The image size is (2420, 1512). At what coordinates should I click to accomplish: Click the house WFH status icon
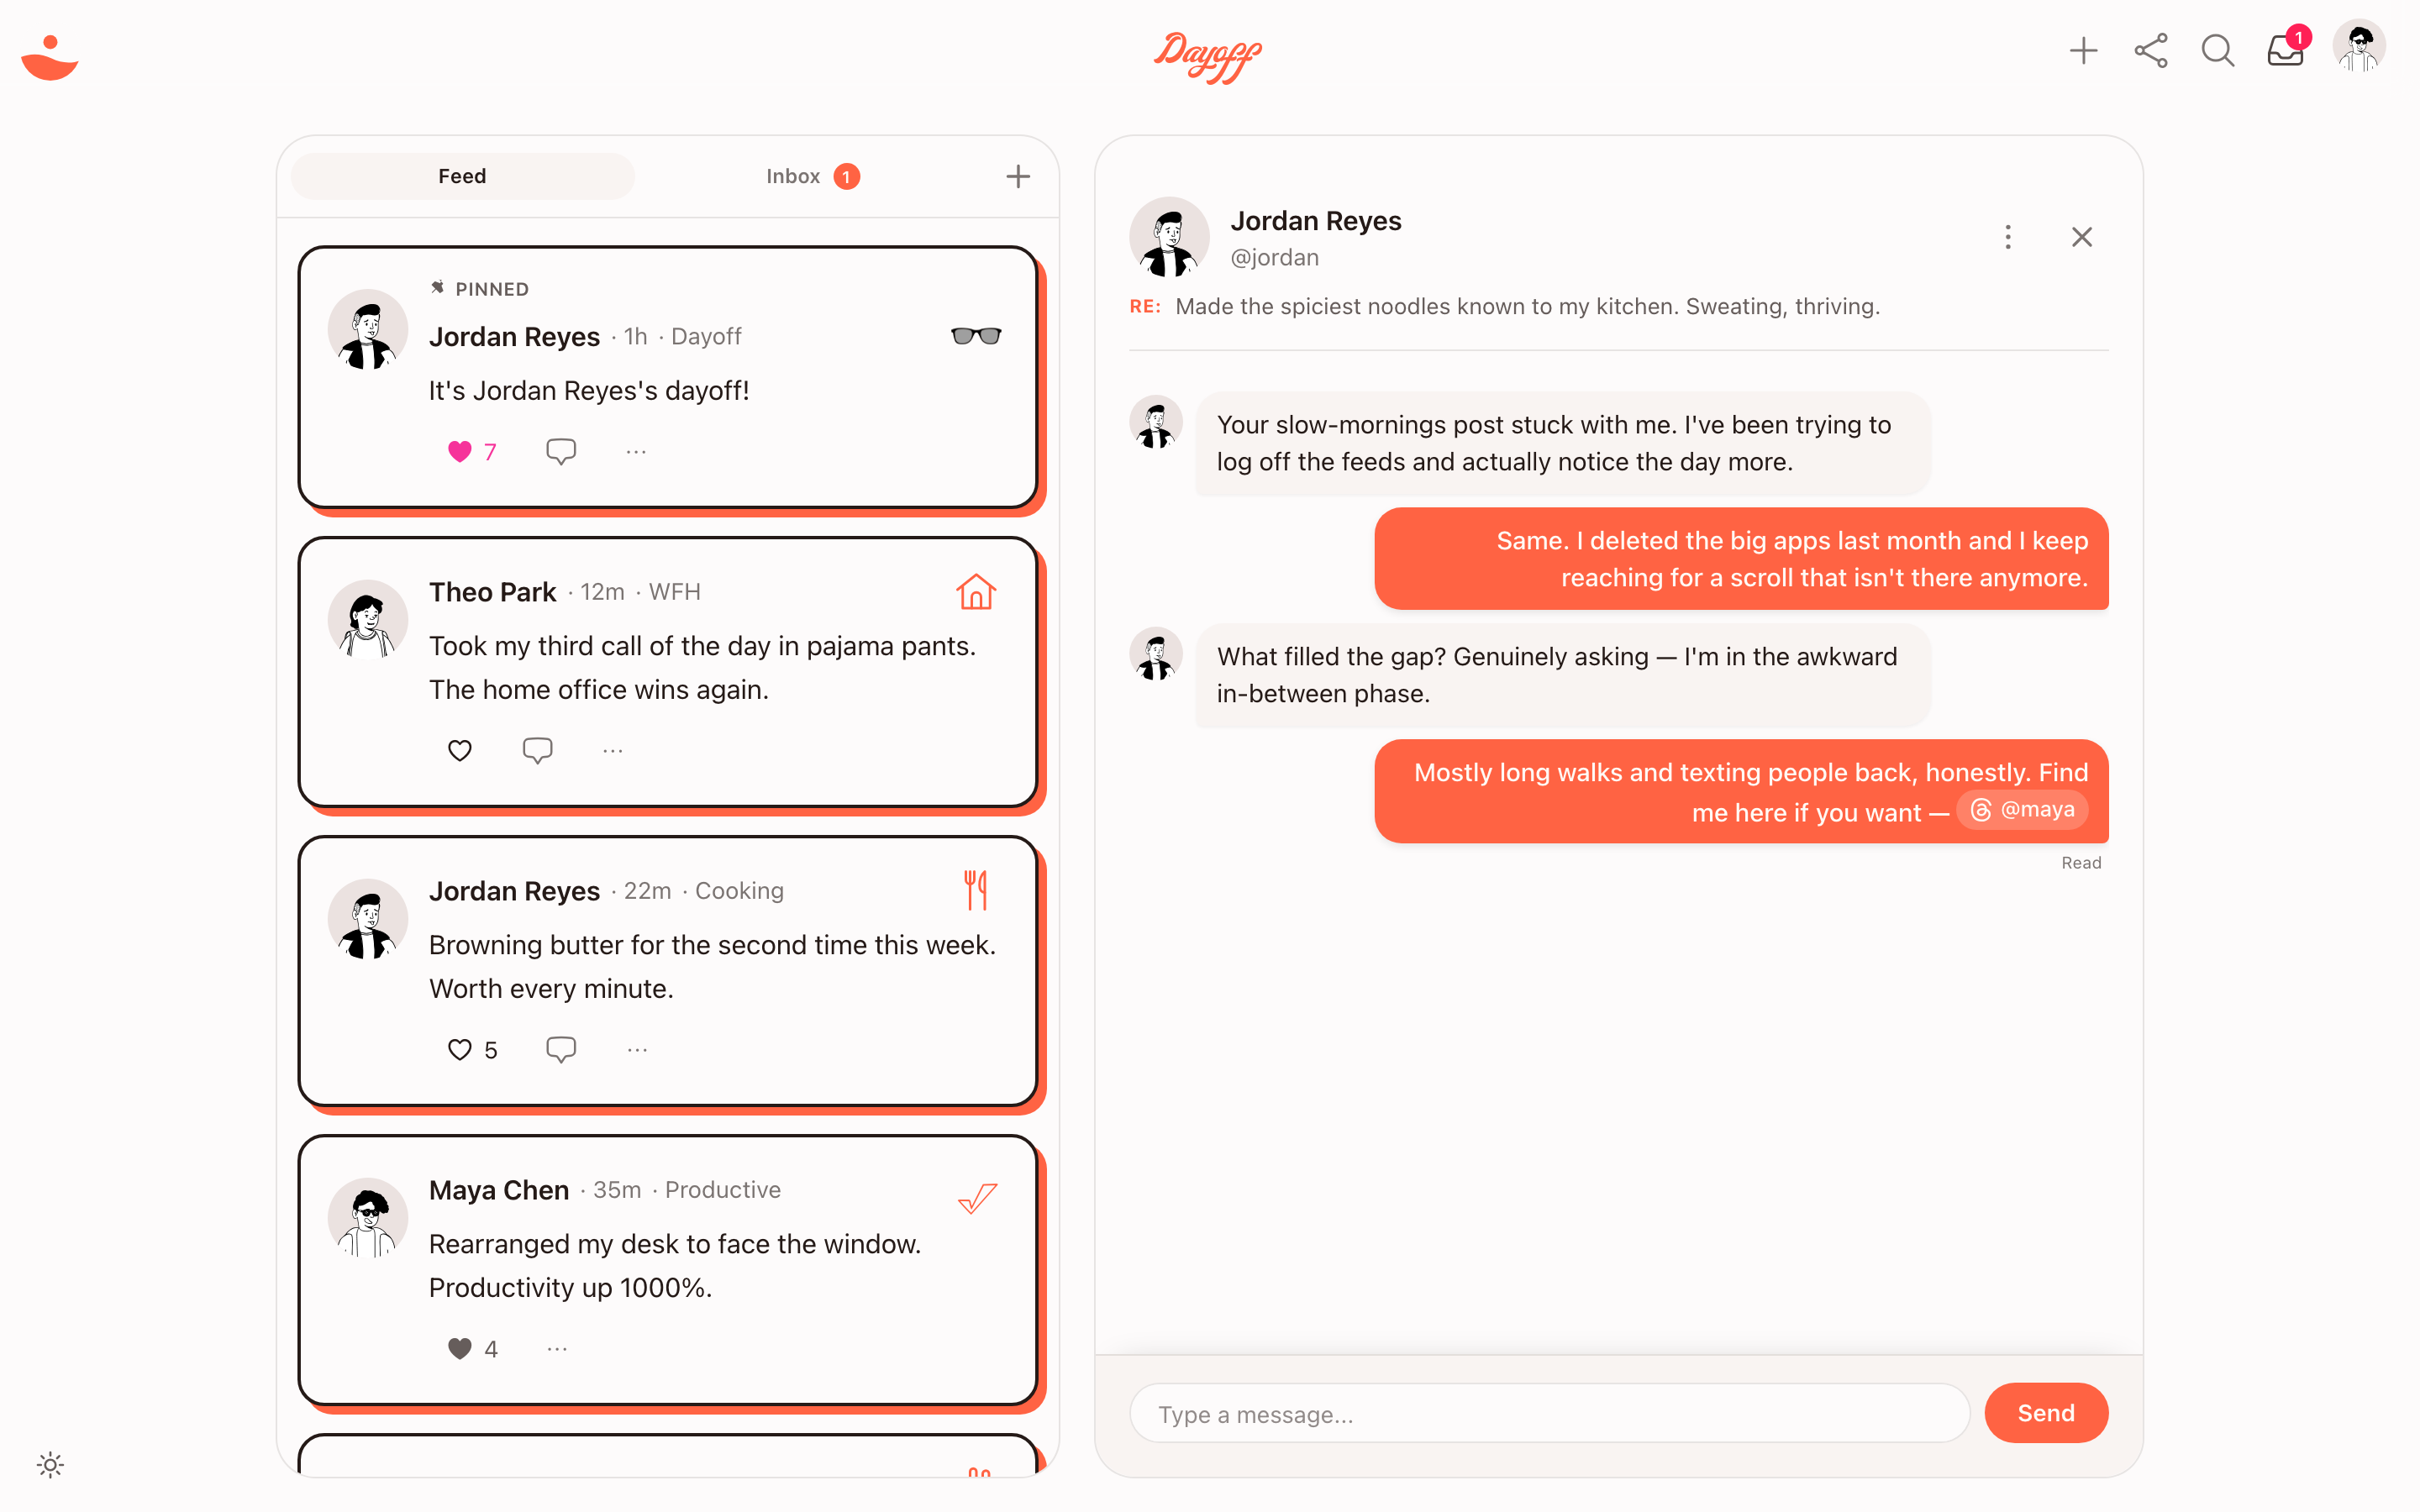point(975,592)
